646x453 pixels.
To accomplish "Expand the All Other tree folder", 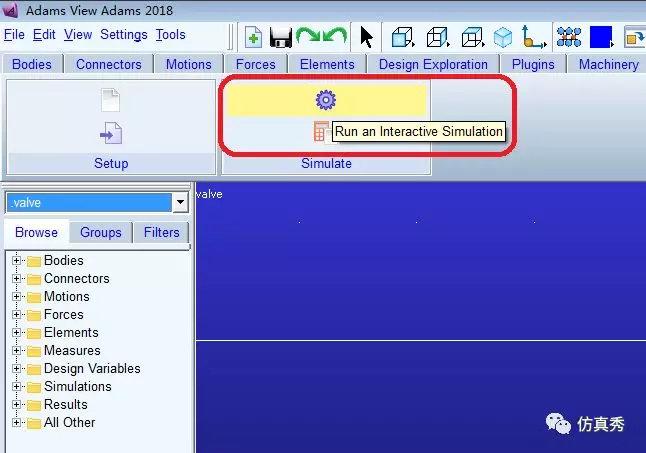I will click(16, 423).
